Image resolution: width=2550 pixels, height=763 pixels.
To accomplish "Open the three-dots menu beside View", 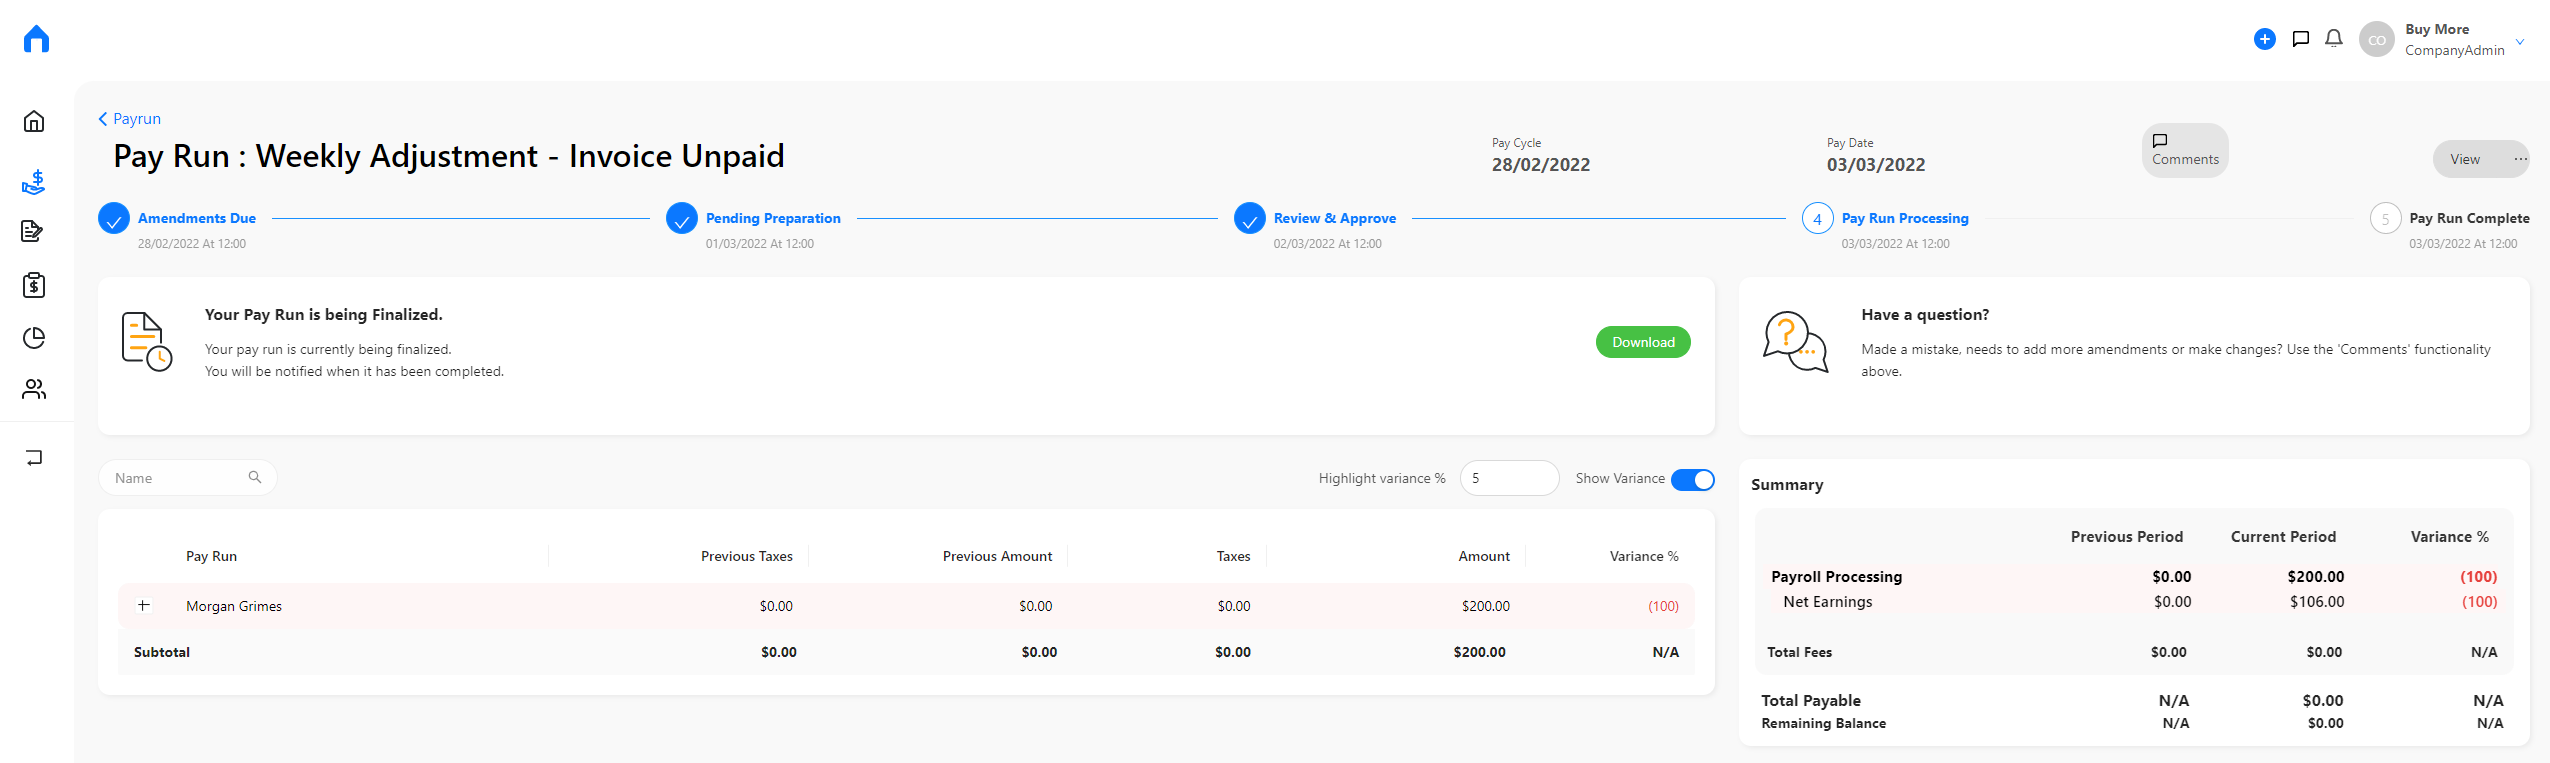I will (2520, 159).
